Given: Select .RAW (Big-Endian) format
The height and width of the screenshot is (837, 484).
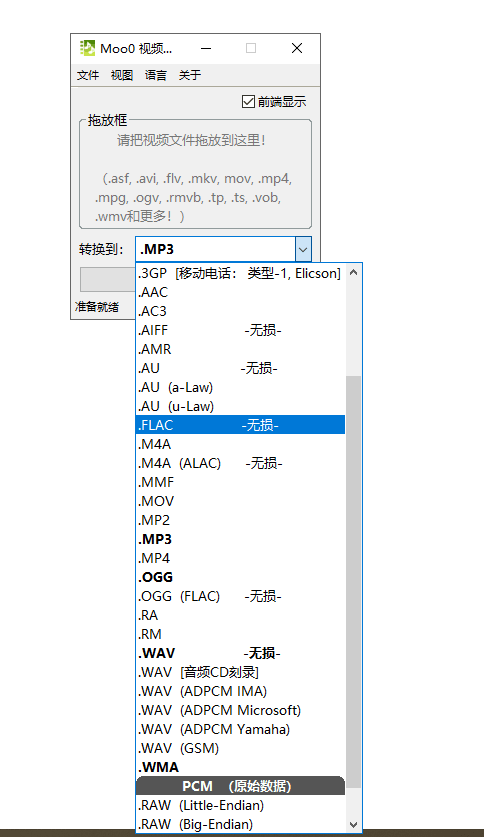Looking at the screenshot, I should [241, 824].
